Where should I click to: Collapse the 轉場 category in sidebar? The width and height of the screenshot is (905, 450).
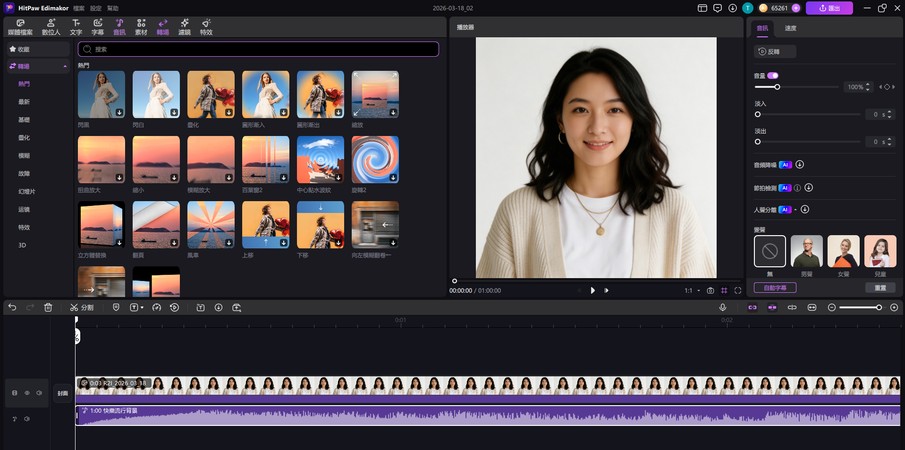(x=65, y=66)
